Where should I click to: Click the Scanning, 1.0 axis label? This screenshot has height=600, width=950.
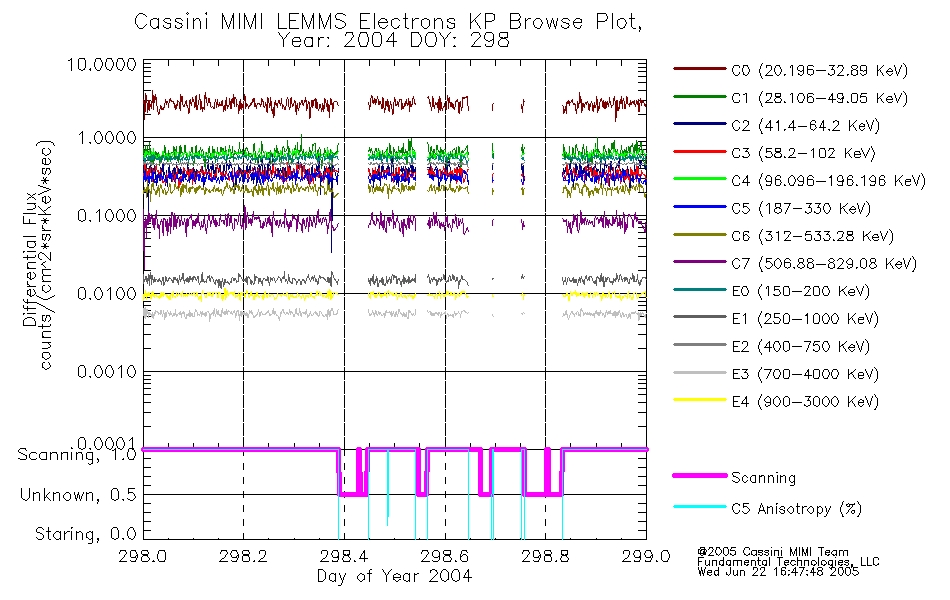tap(77, 455)
